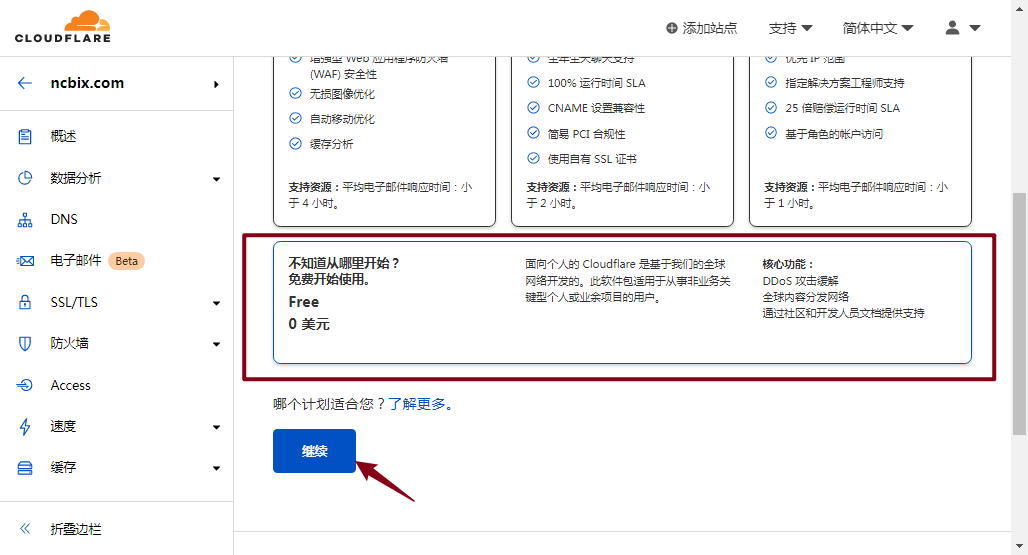Open the 支持 dropdown menu
The image size is (1028, 555).
tap(790, 28)
